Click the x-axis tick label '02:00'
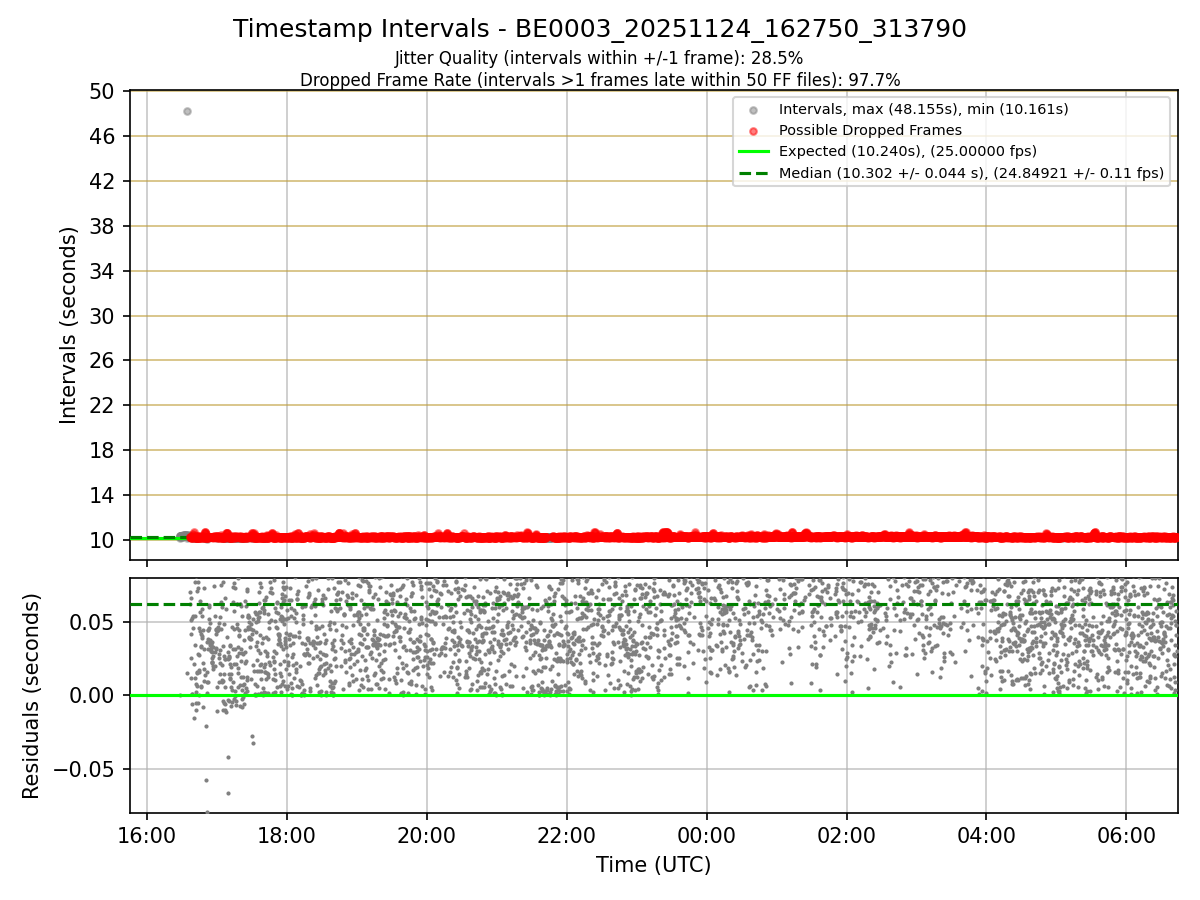 (x=847, y=836)
